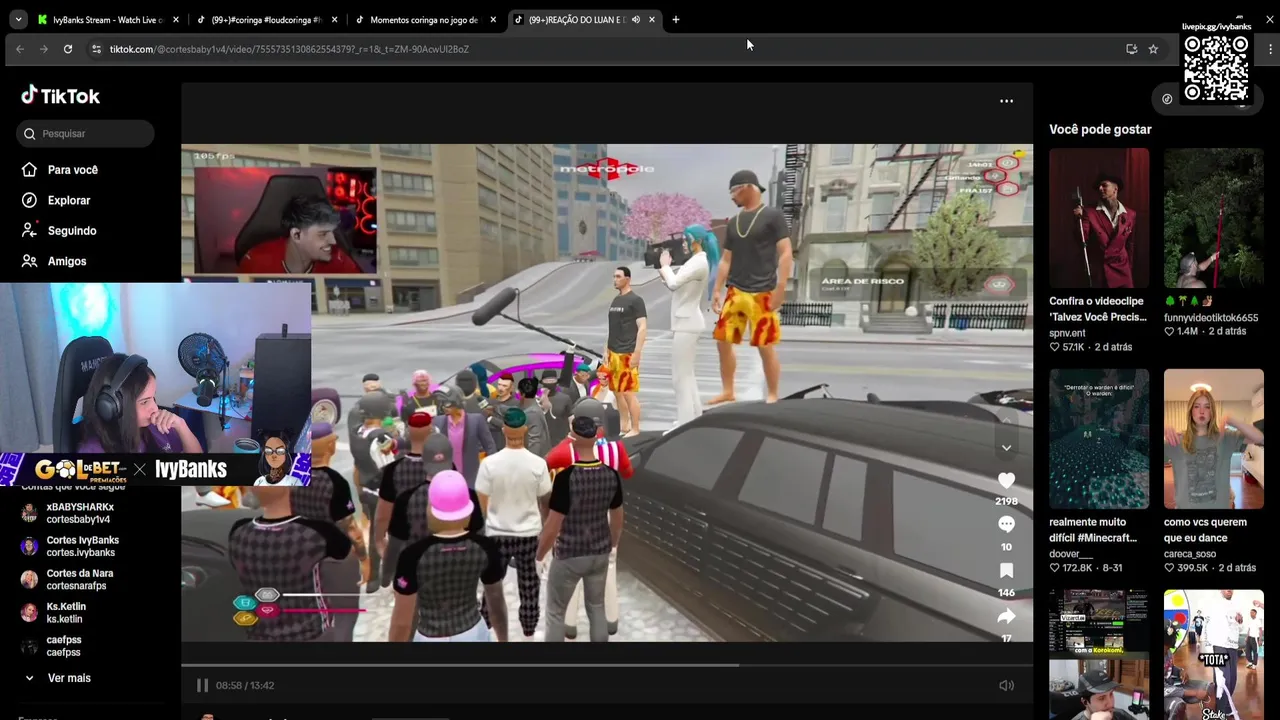Viewport: 1280px width, 720px height.
Task: Seek on the video progress bar
Action: coord(607,665)
